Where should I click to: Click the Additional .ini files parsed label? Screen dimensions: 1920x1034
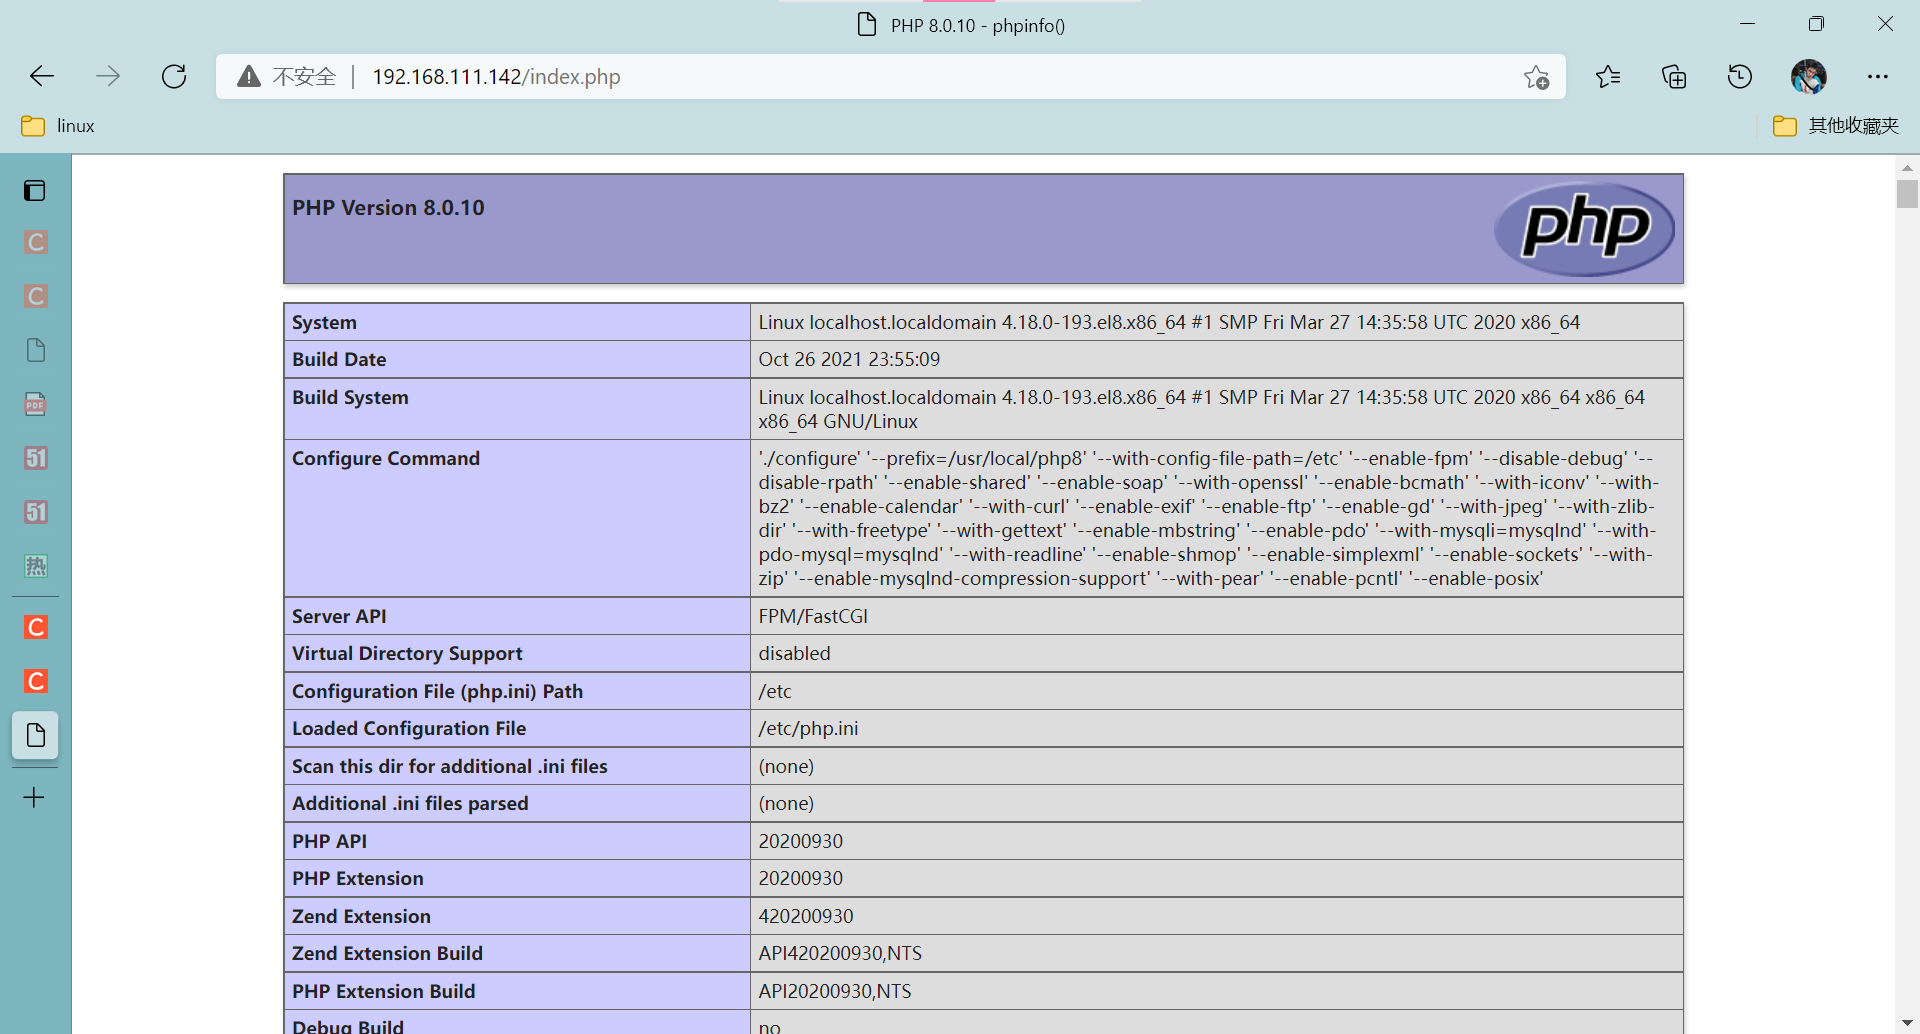410,803
